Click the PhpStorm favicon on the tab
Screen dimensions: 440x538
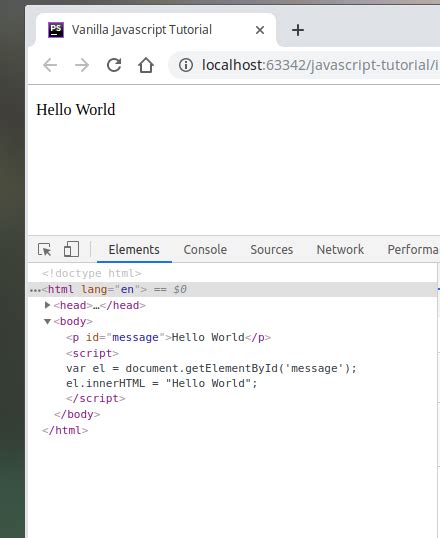[56, 30]
